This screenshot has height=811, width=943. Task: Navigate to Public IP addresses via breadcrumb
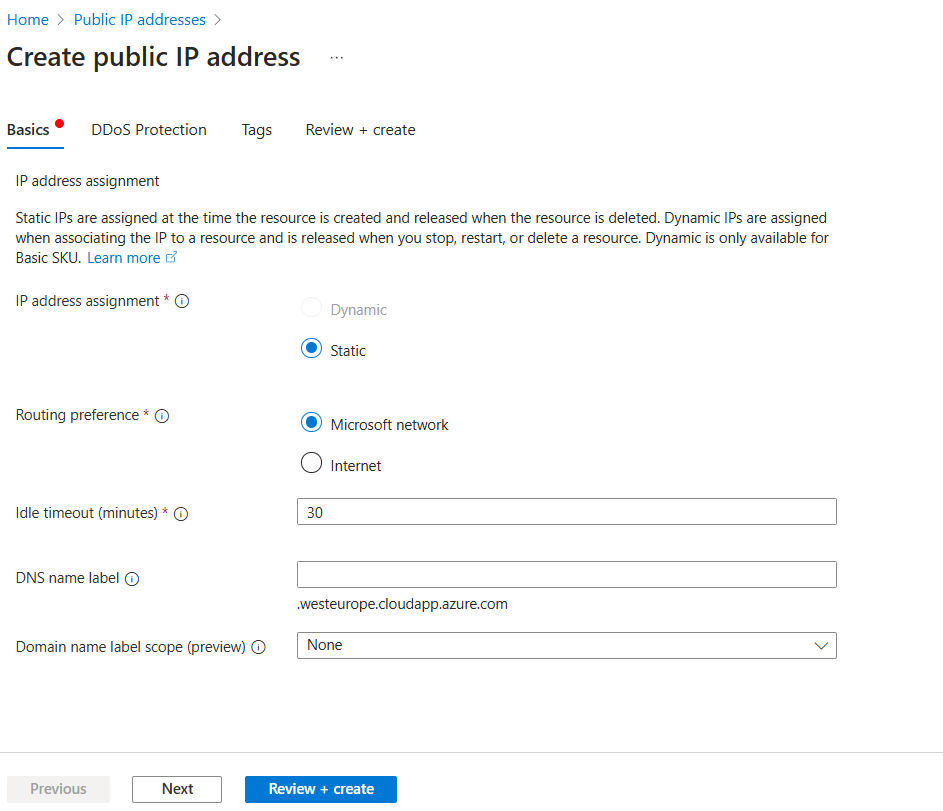pos(139,19)
